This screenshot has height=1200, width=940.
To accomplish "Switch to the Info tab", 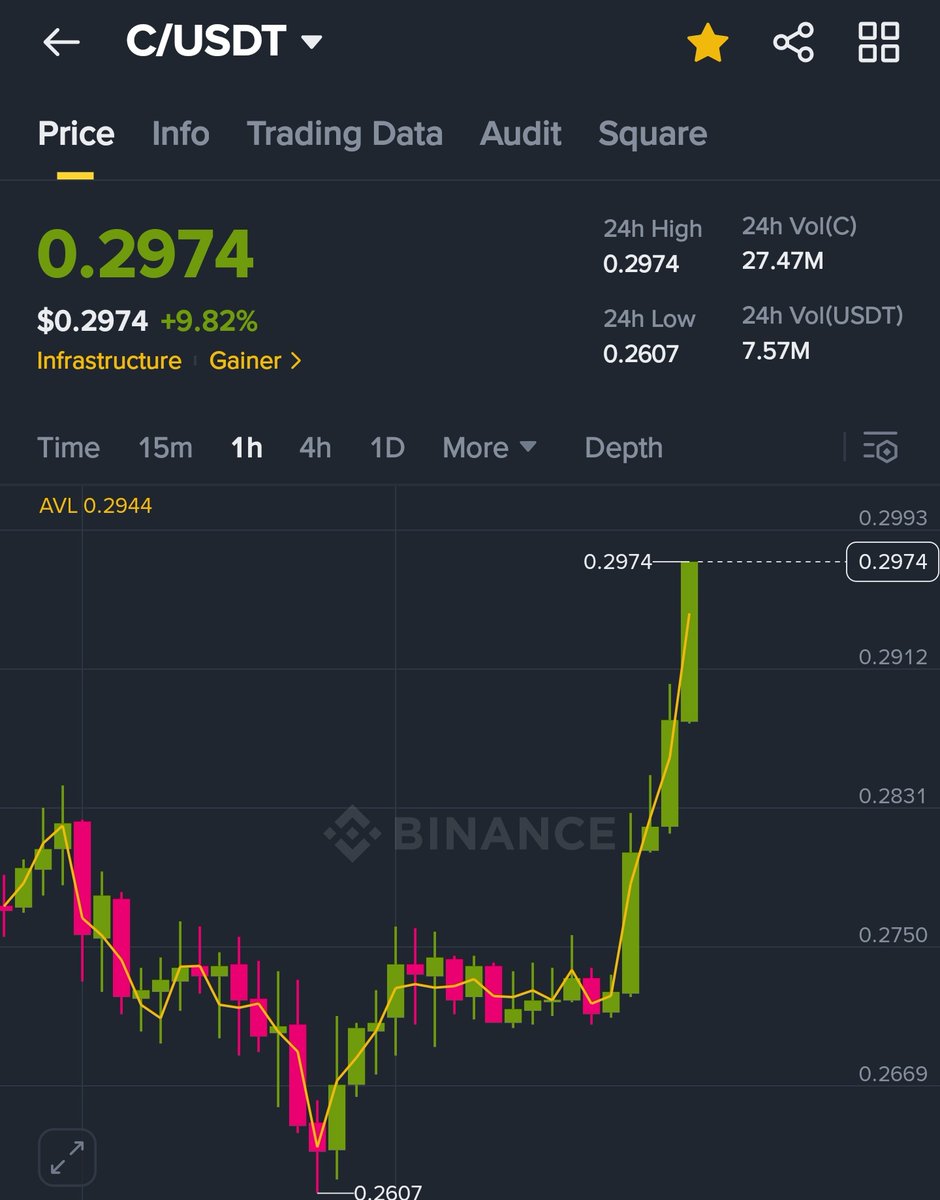I will click(180, 133).
